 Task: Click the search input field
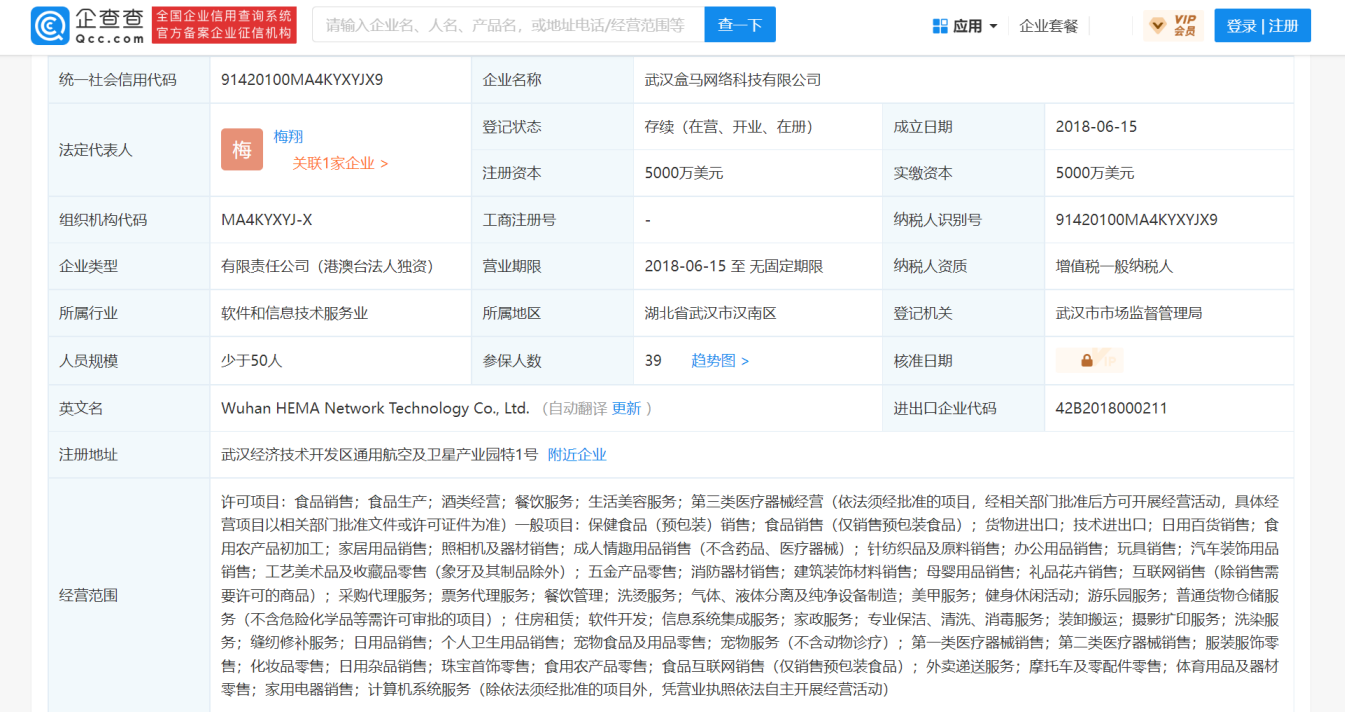(x=508, y=25)
